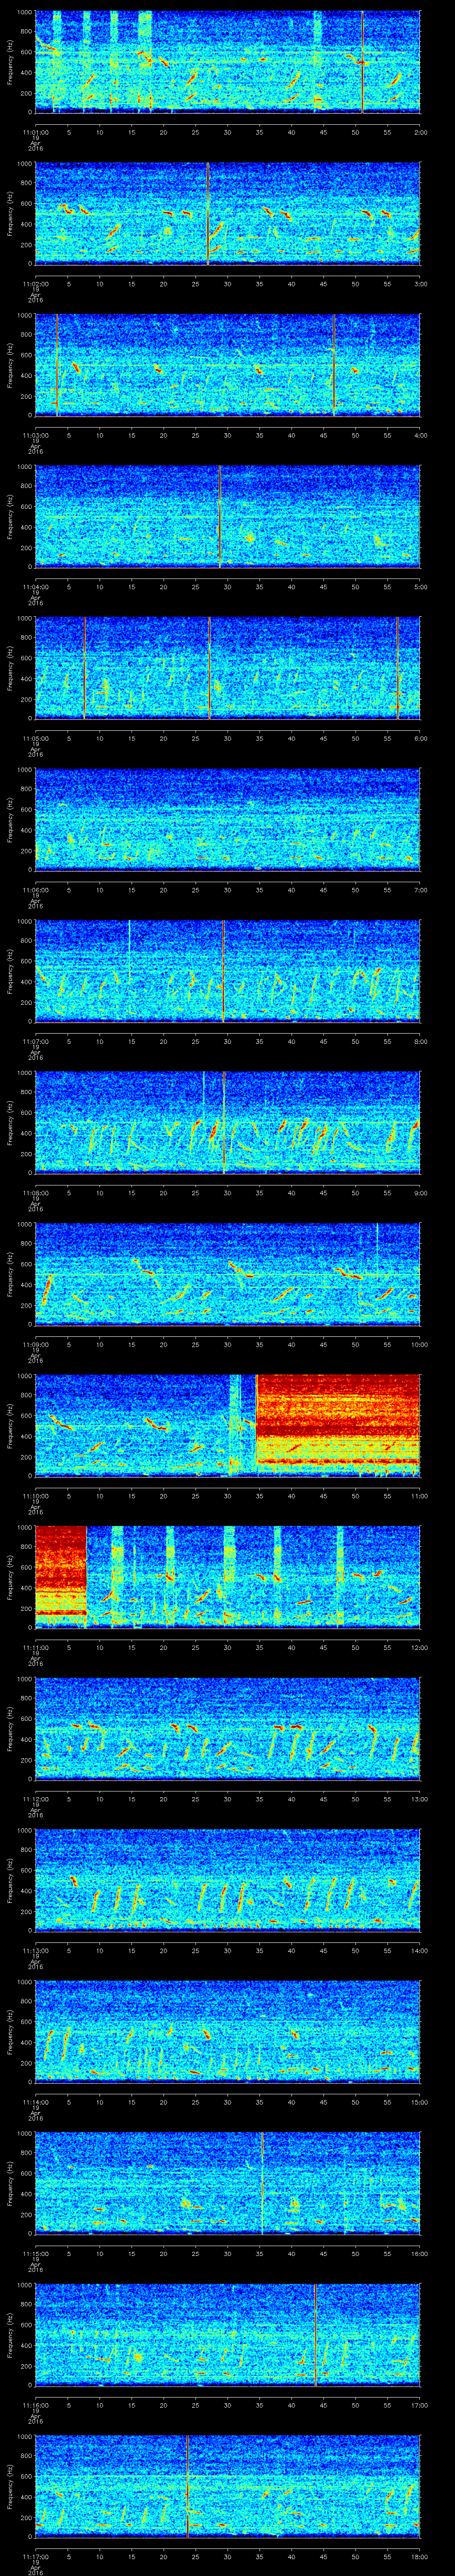
Task: Pick the spectrogram panel starting at 11:09:00
Action: click(x=228, y=1273)
